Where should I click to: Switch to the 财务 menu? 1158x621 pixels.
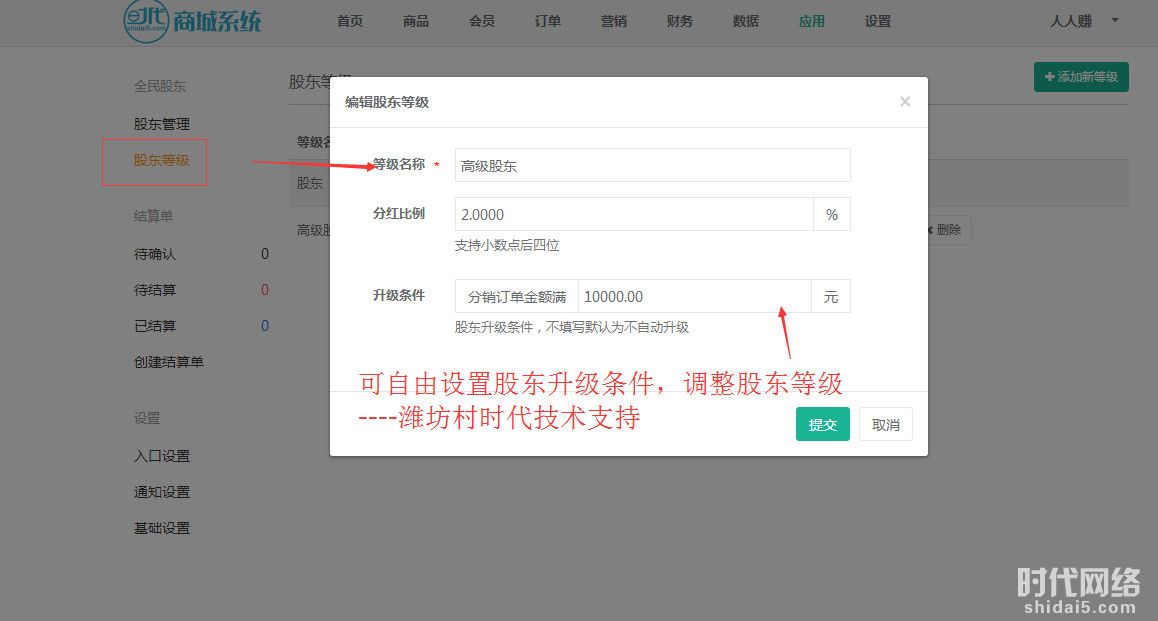pos(680,21)
